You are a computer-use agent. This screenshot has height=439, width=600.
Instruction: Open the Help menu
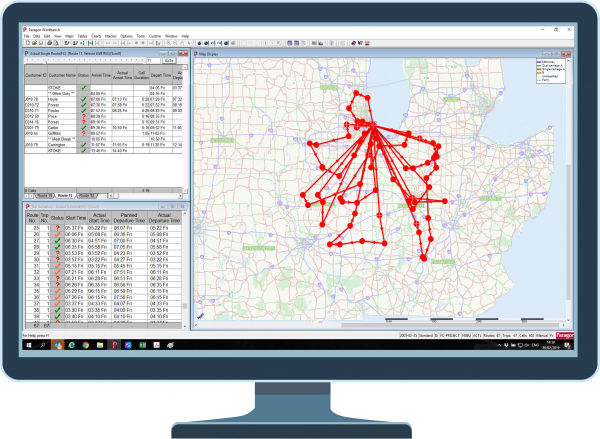pyautogui.click(x=185, y=36)
